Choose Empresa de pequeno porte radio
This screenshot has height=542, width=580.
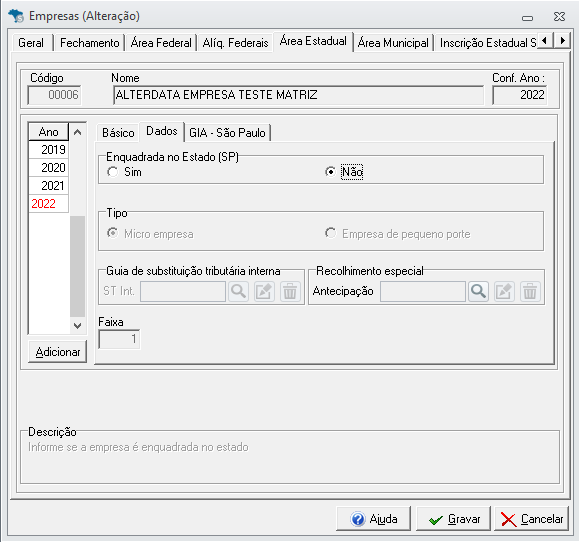point(330,233)
